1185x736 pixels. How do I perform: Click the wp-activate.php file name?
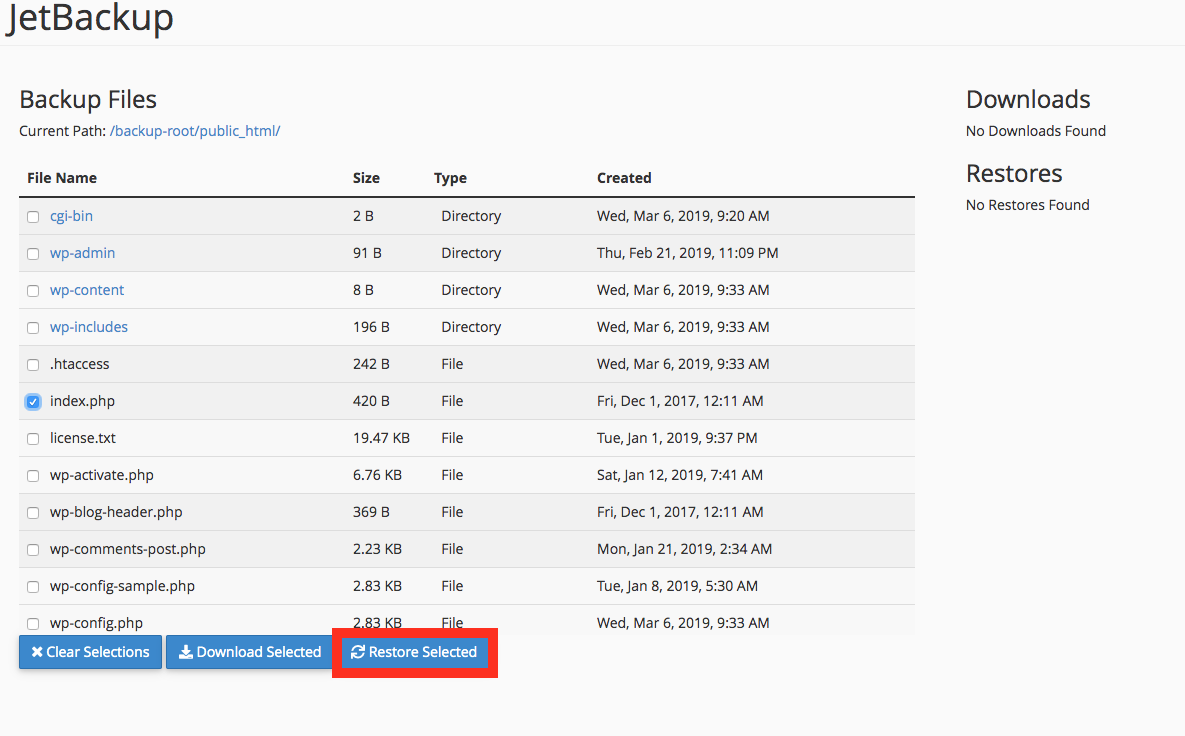tap(101, 475)
